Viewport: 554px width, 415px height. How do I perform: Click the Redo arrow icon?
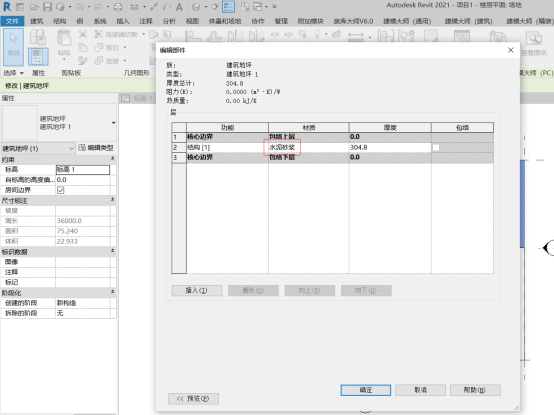(99, 7)
